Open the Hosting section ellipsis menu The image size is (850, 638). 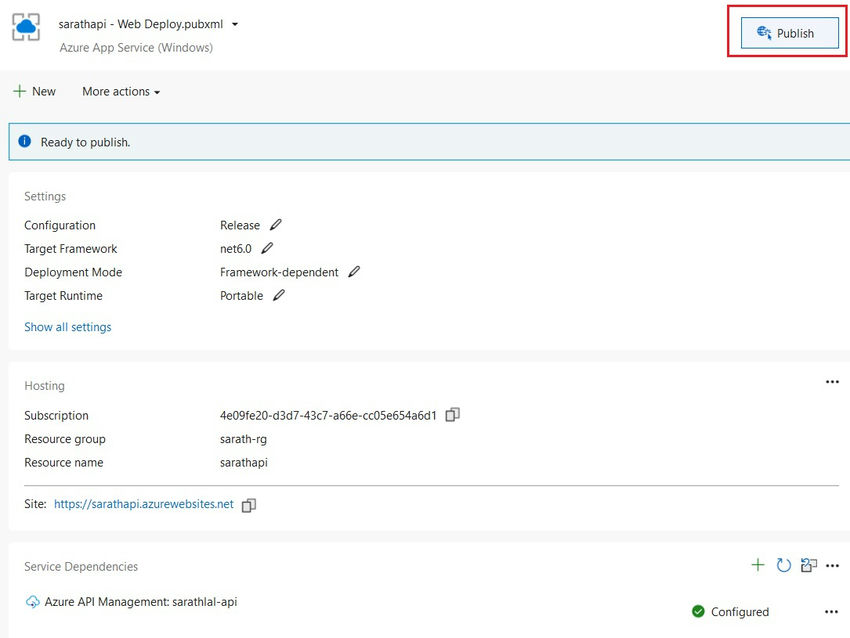(832, 381)
